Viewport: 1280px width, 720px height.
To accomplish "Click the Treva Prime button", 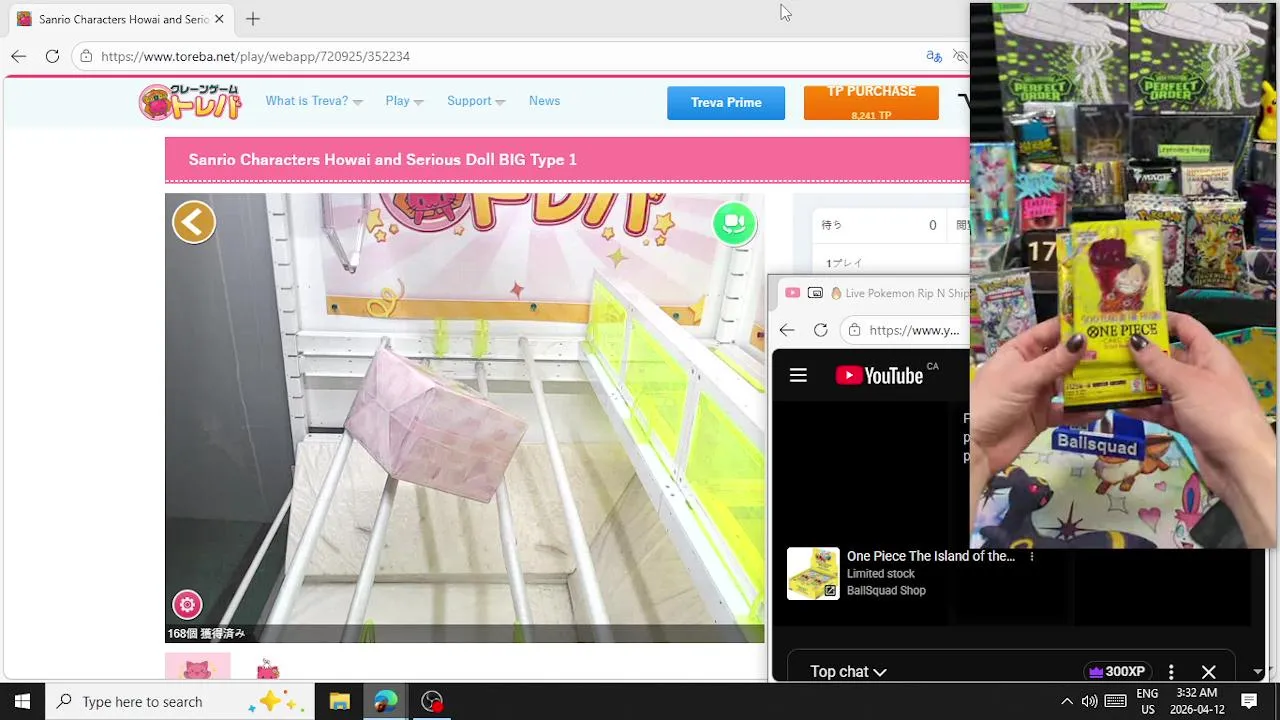I will tap(726, 103).
